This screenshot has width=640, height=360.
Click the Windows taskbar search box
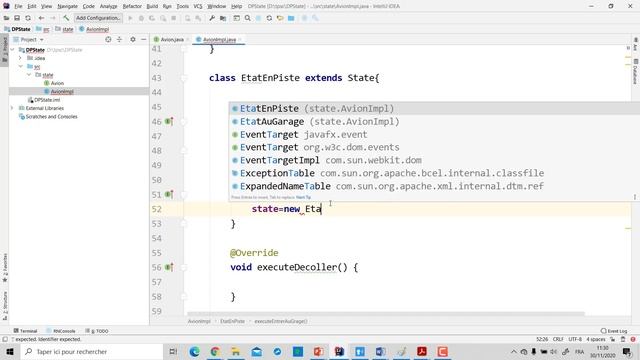pyautogui.click(x=92, y=351)
